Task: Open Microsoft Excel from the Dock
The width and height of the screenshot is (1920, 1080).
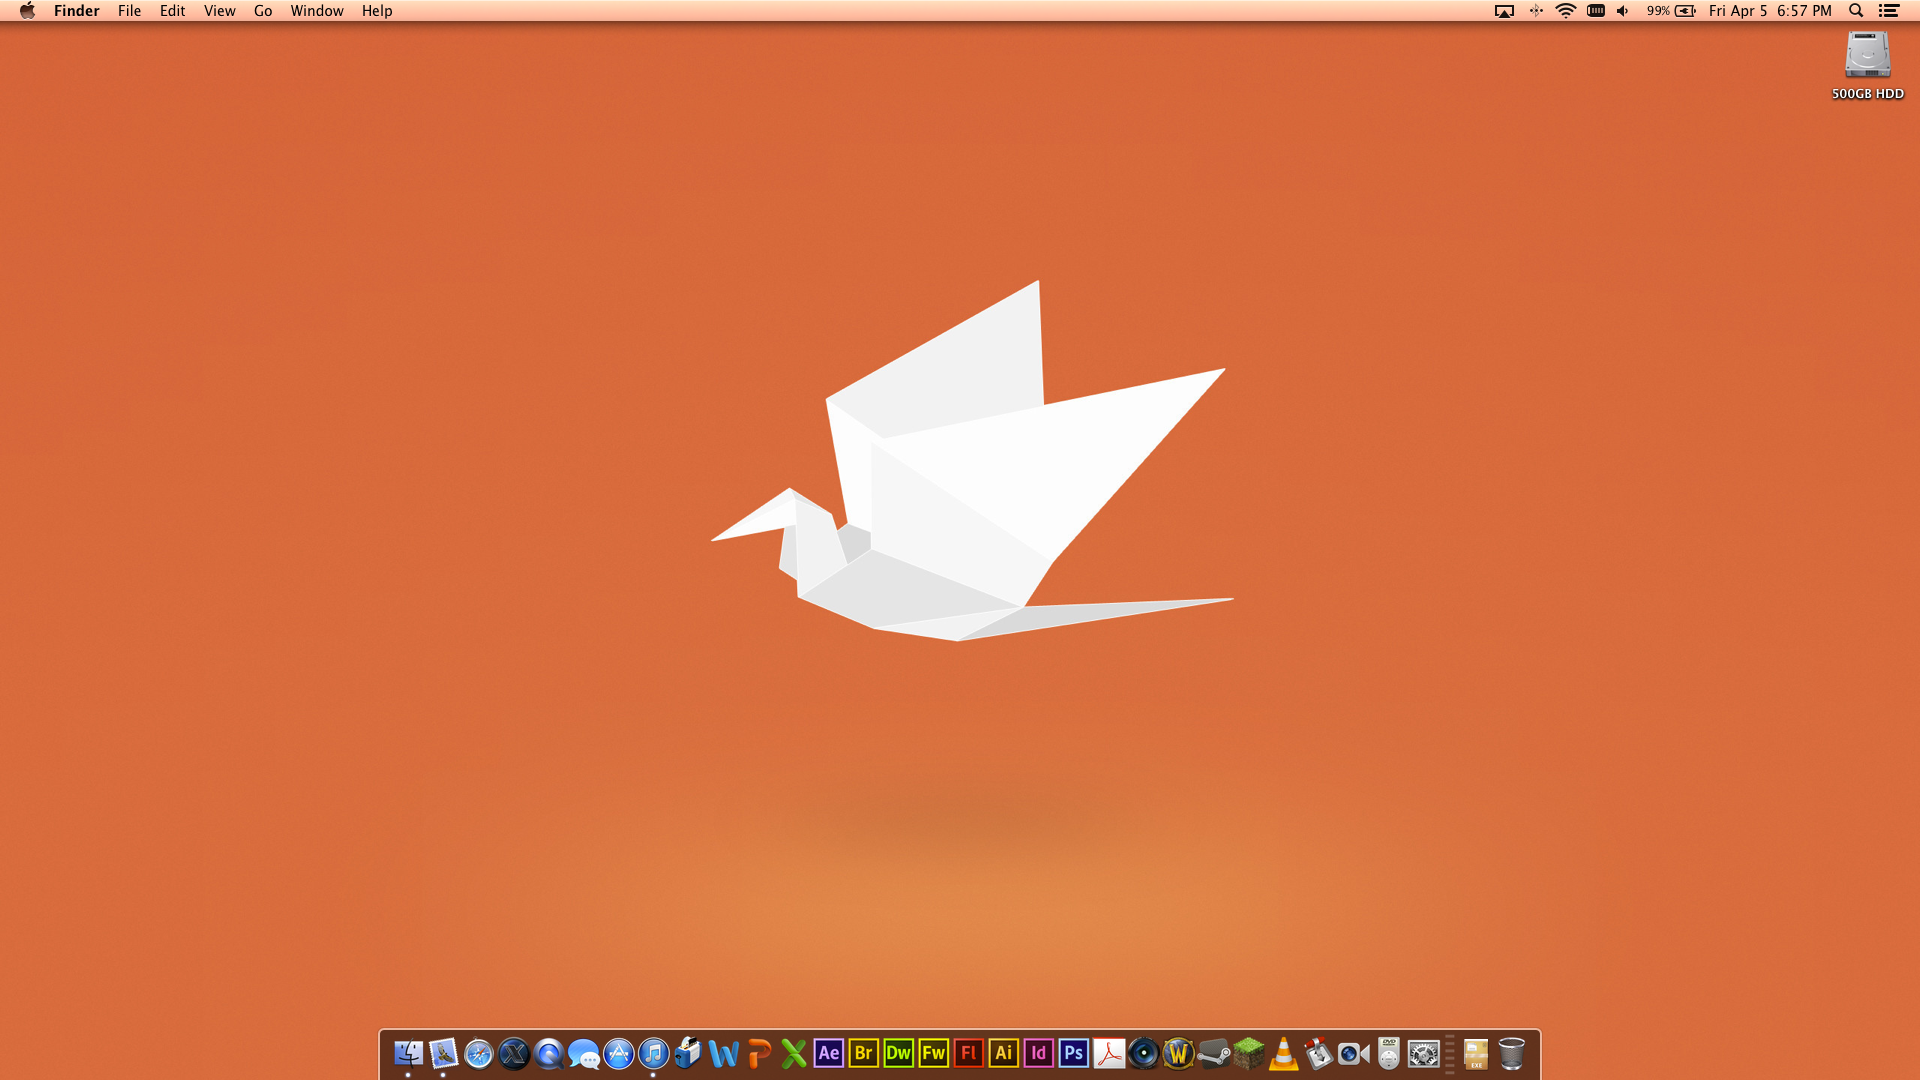Action: (x=793, y=1053)
